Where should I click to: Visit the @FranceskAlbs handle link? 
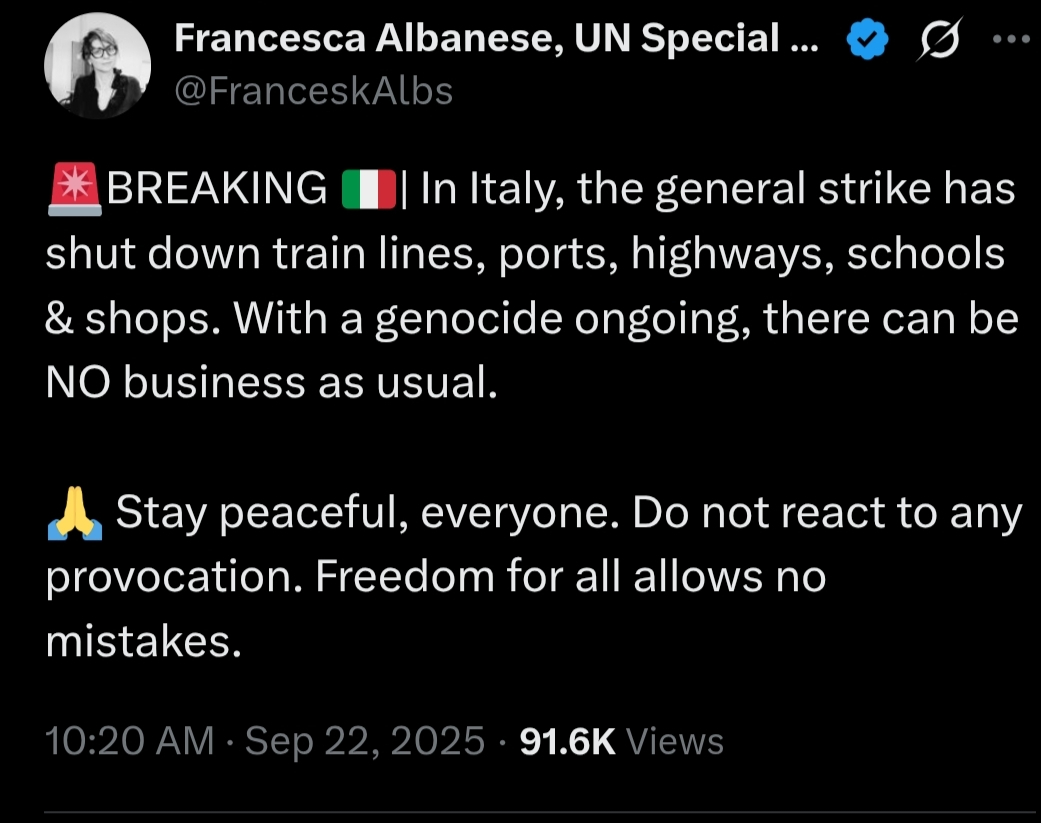(x=313, y=91)
